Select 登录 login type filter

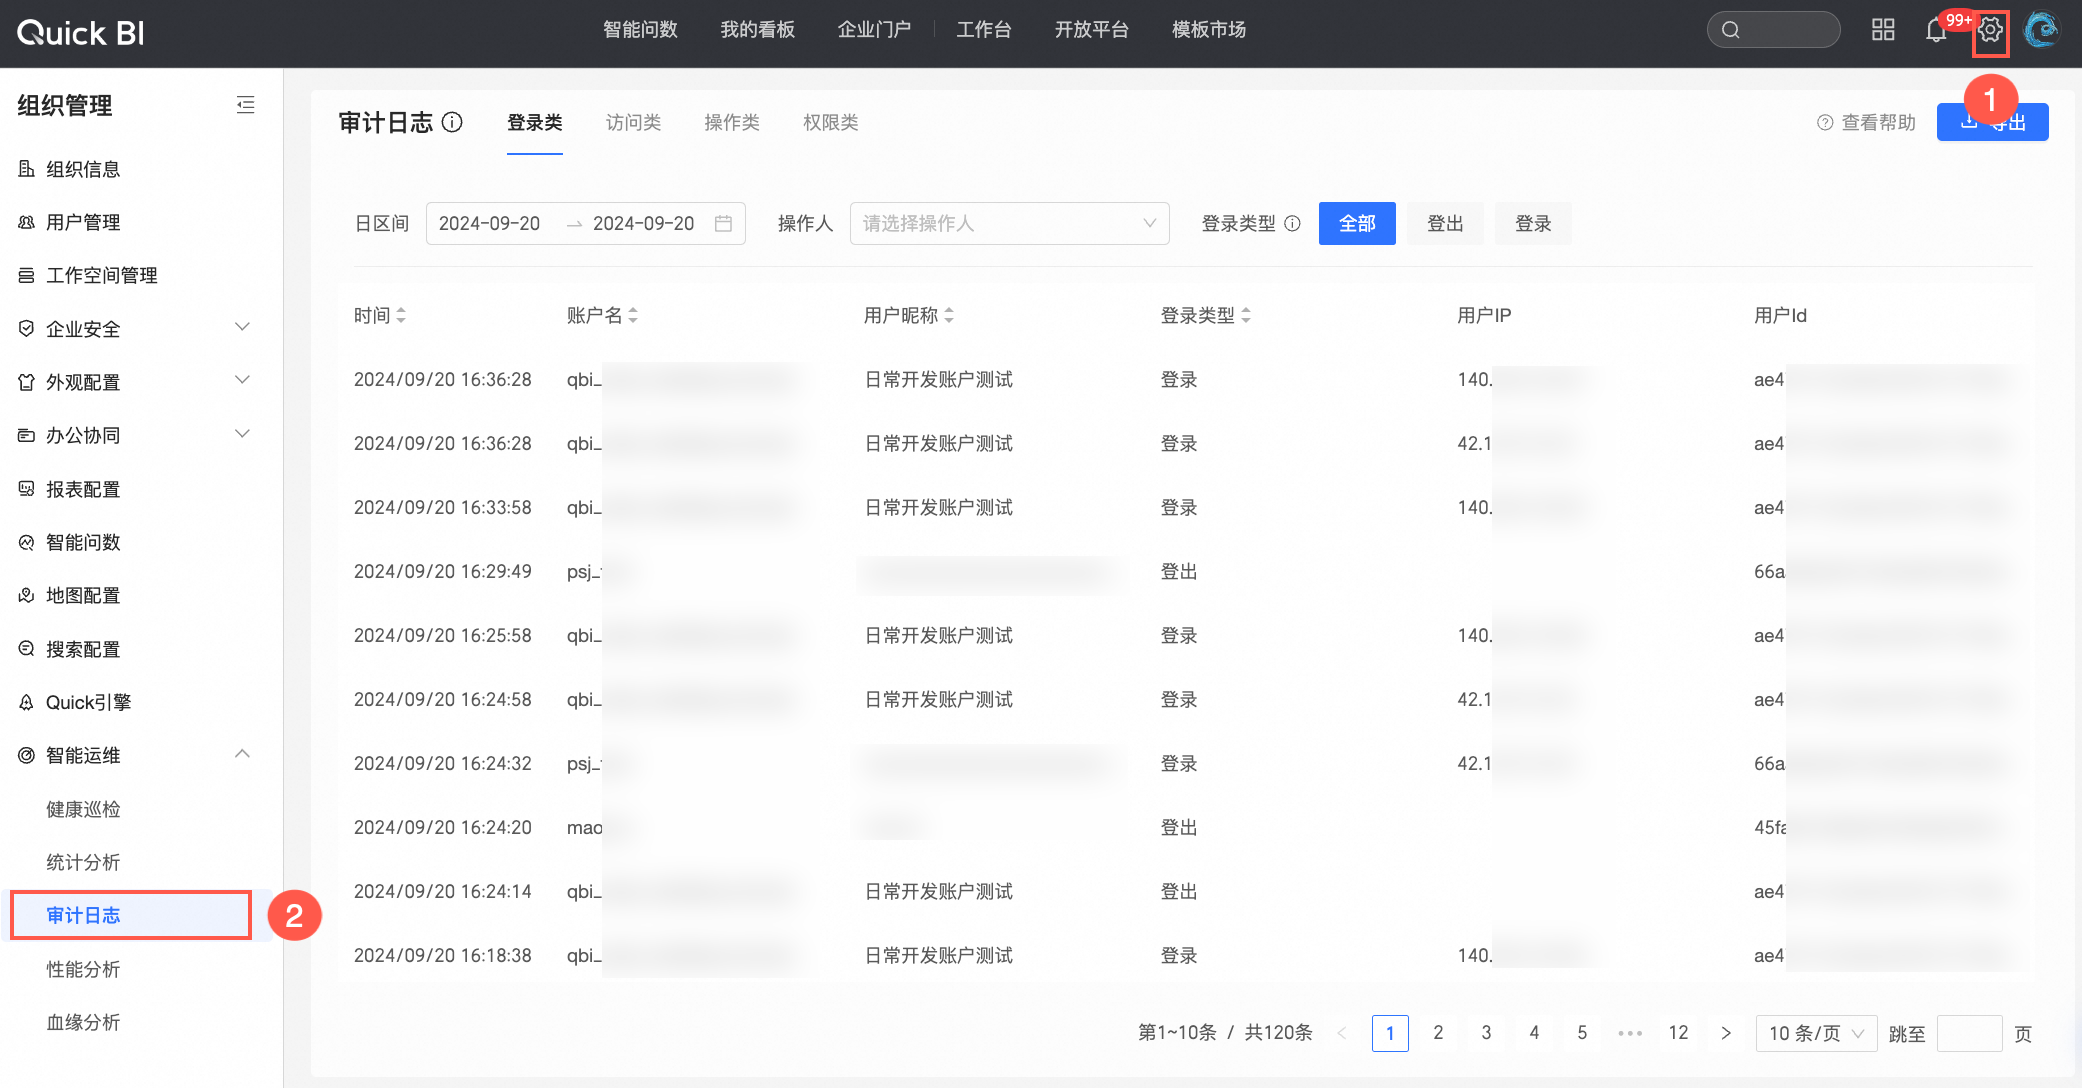click(x=1532, y=223)
